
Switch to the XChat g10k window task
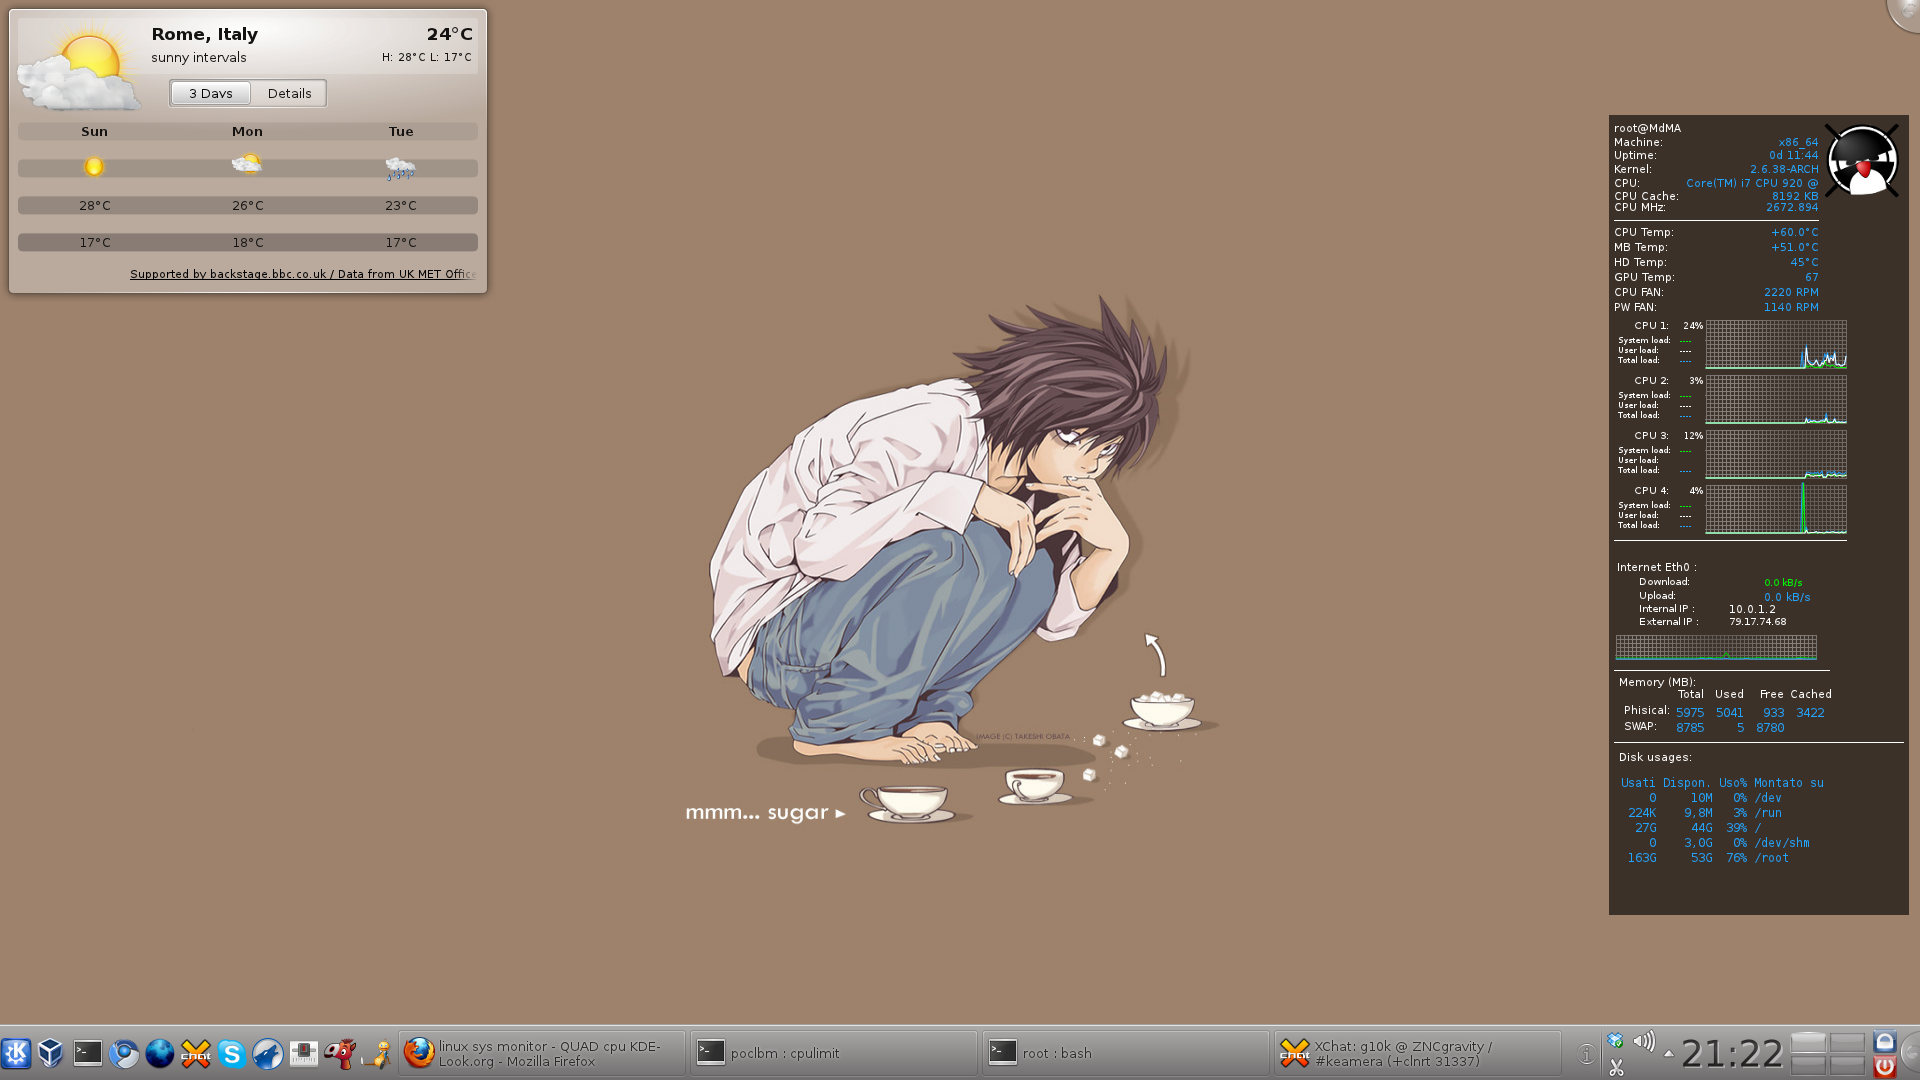click(1417, 1053)
